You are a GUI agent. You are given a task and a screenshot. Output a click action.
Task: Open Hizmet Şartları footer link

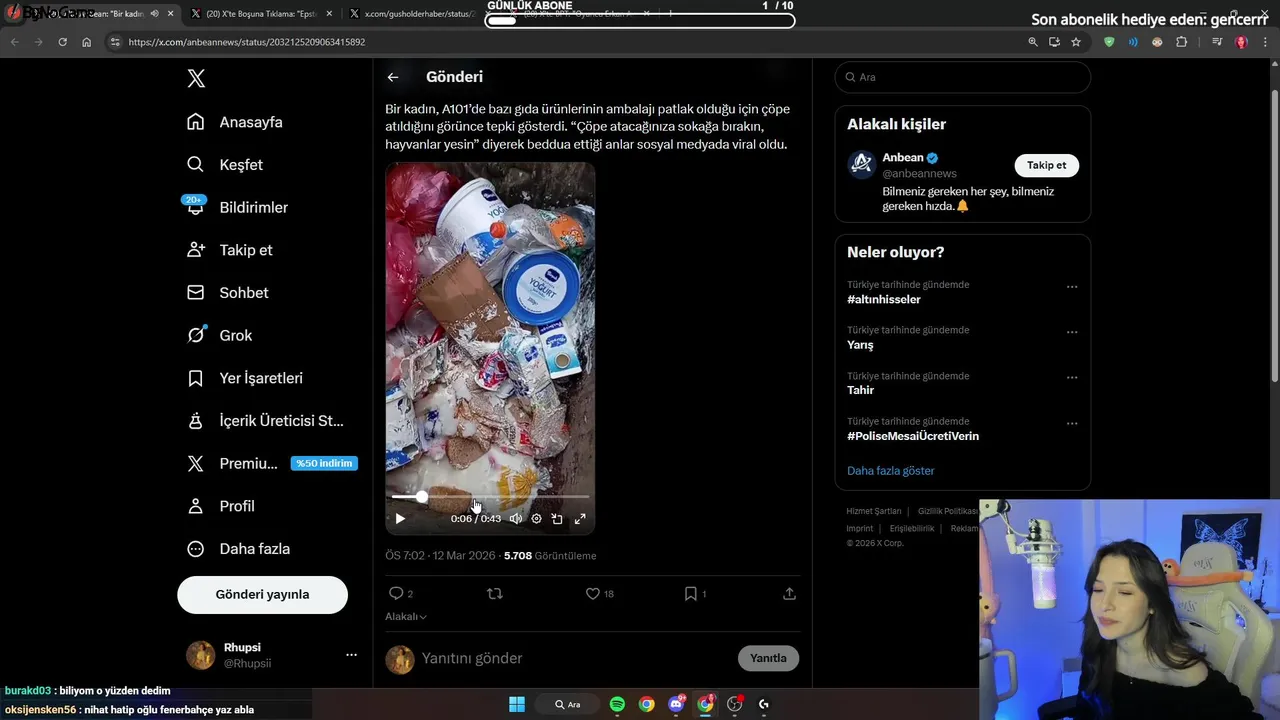(x=874, y=511)
